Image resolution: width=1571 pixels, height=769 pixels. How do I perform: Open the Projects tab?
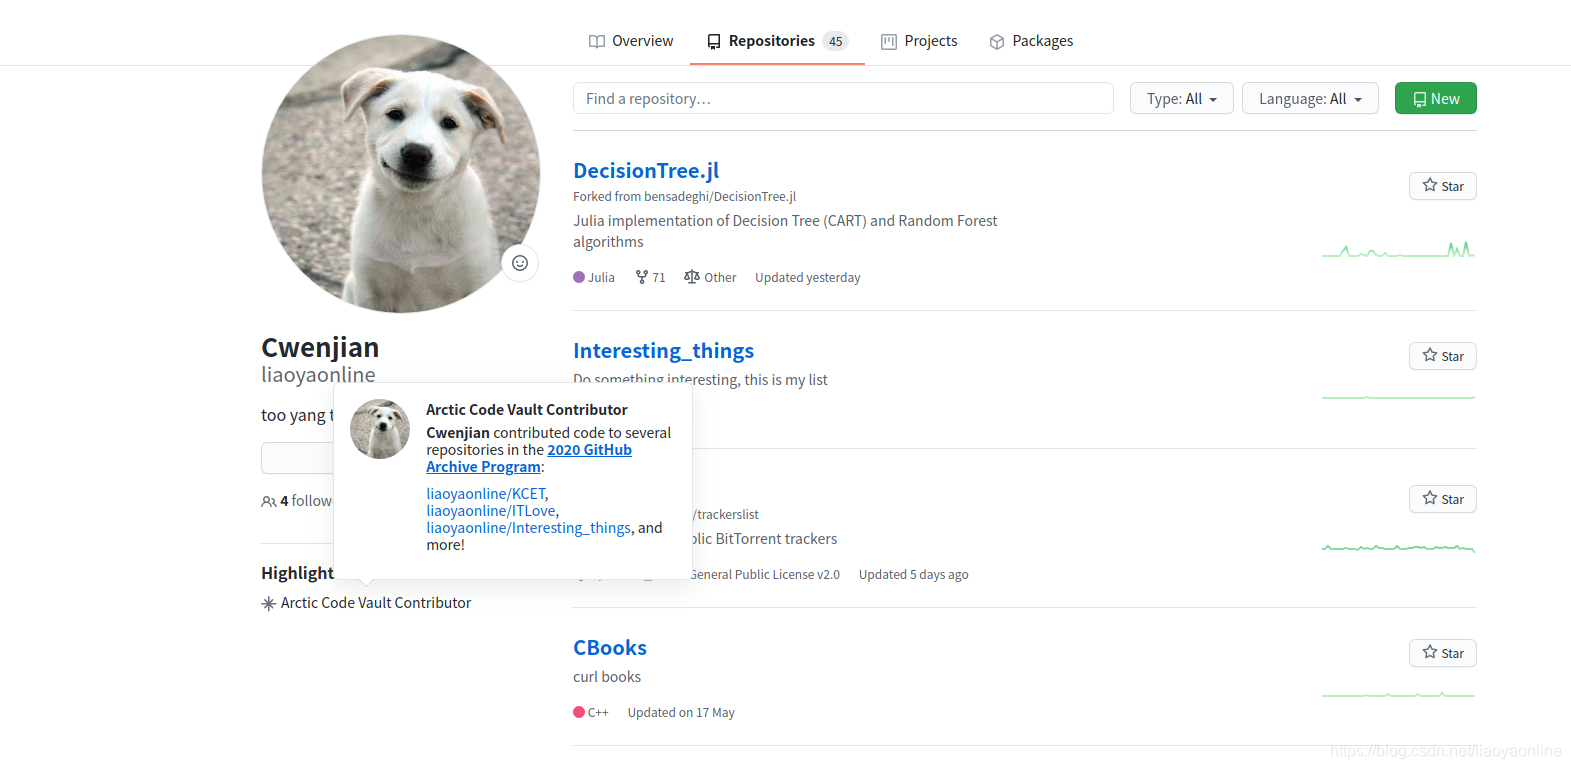tap(919, 41)
